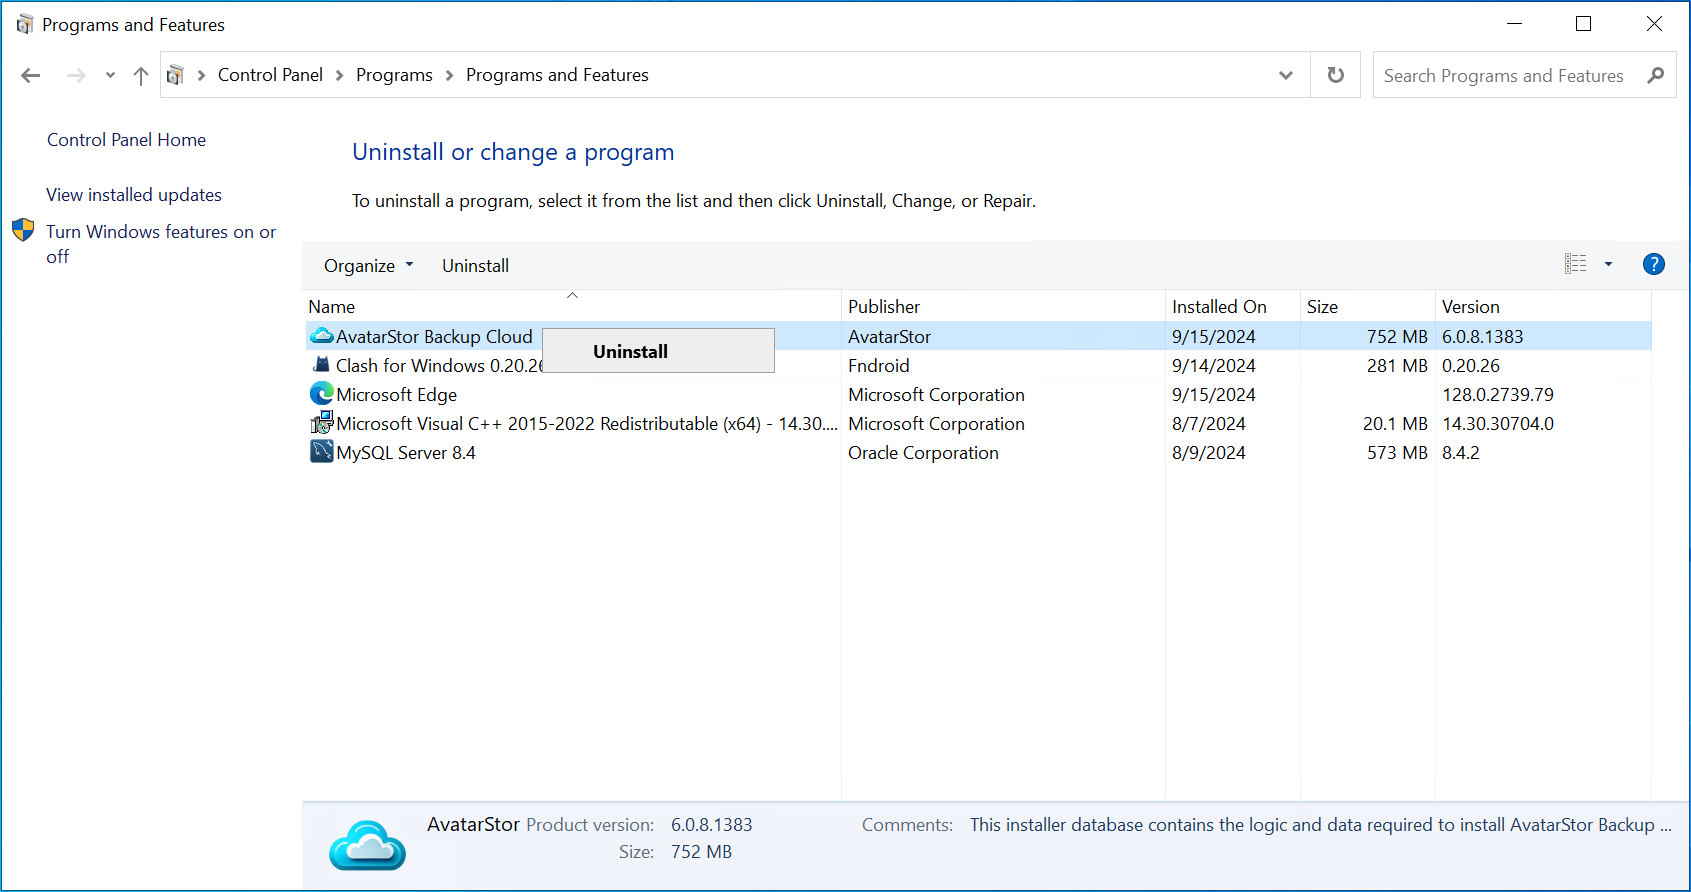Expand the Organize dropdown menu
Screen dimensions: 1691x892
click(368, 266)
